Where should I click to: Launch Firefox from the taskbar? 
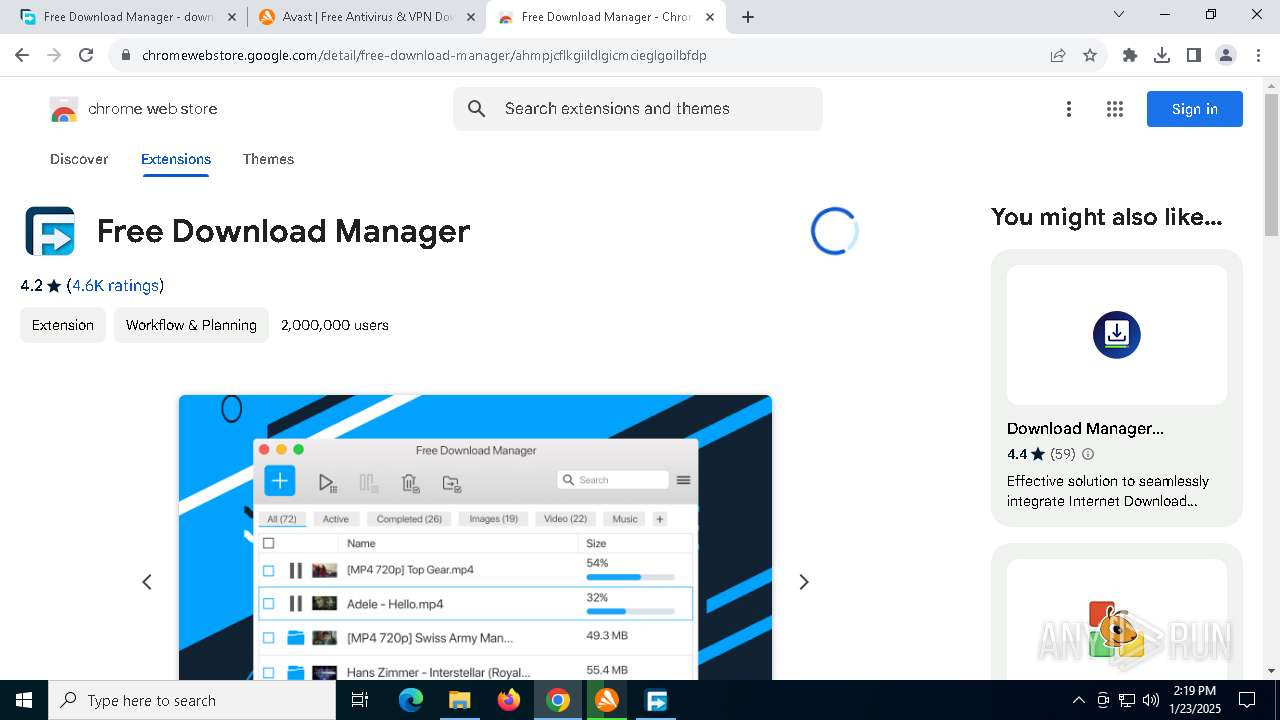[509, 700]
